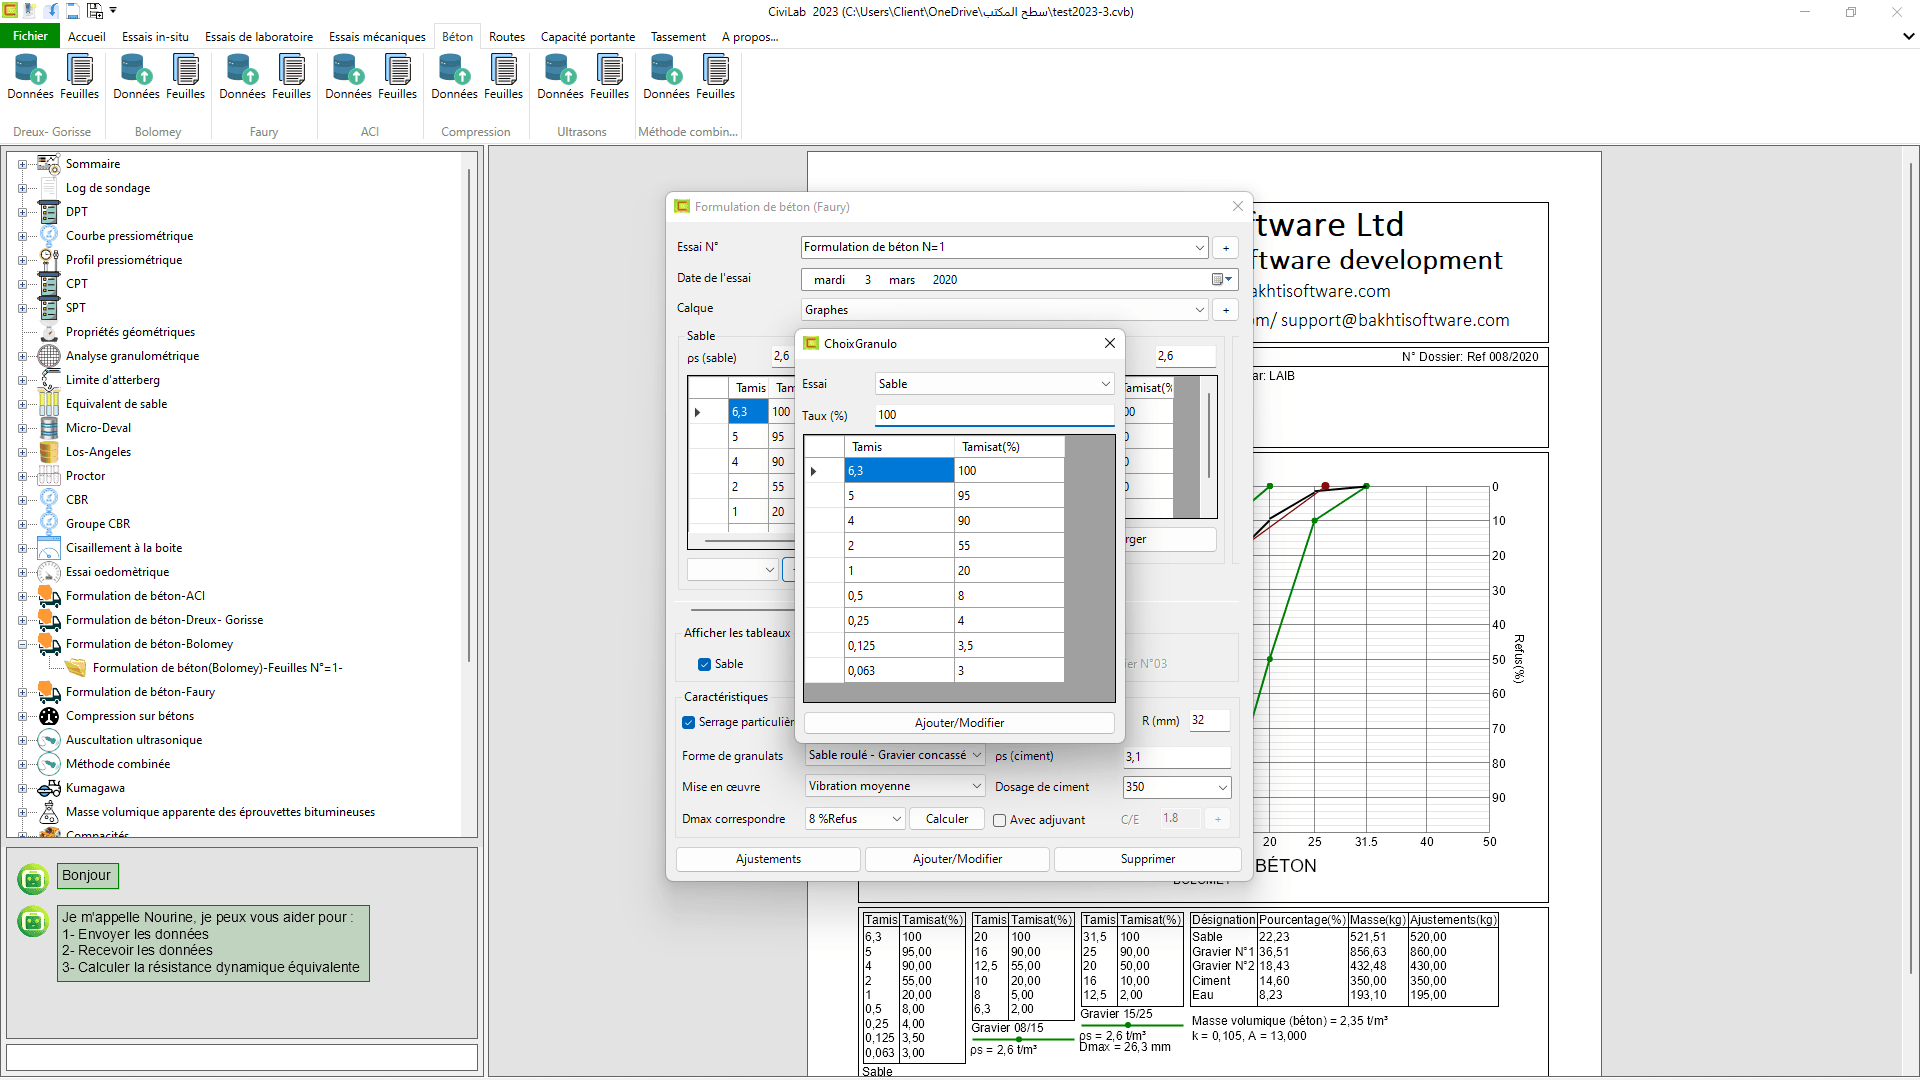The image size is (1920, 1080).
Task: Select Micro-Deval icon in tree
Action: pos(49,428)
